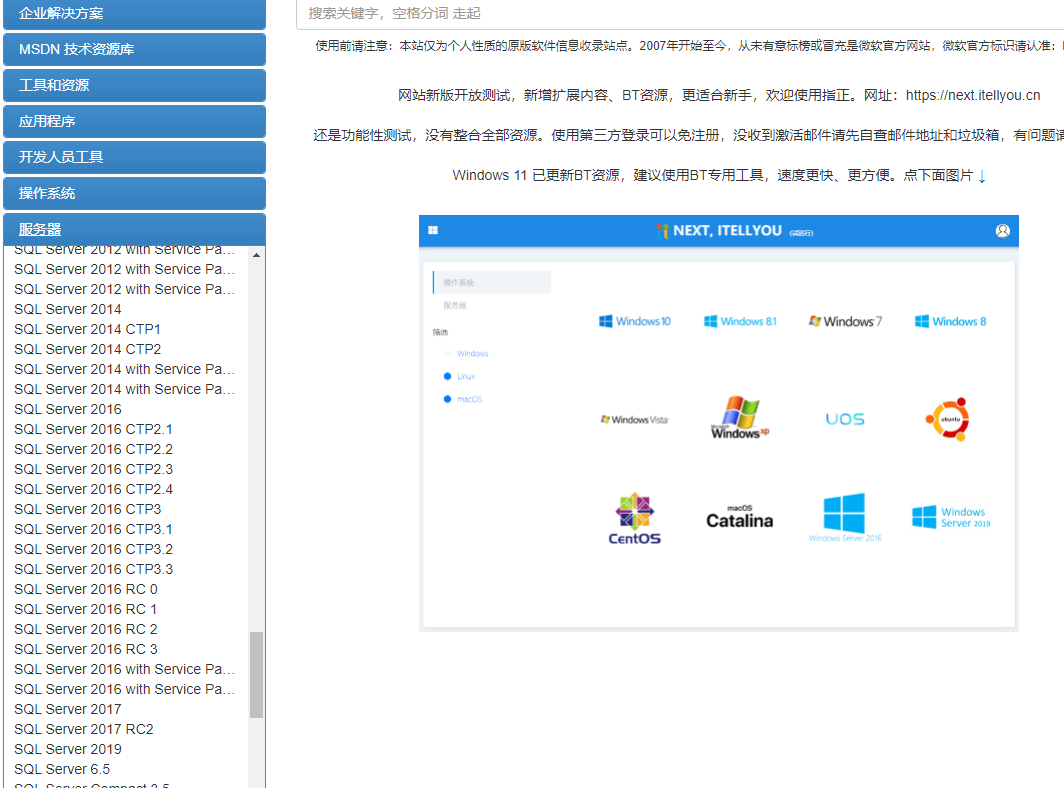Select "SQL Server 2016 CTP3.1"
Viewport: 1064px width, 788px height.
click(x=94, y=529)
